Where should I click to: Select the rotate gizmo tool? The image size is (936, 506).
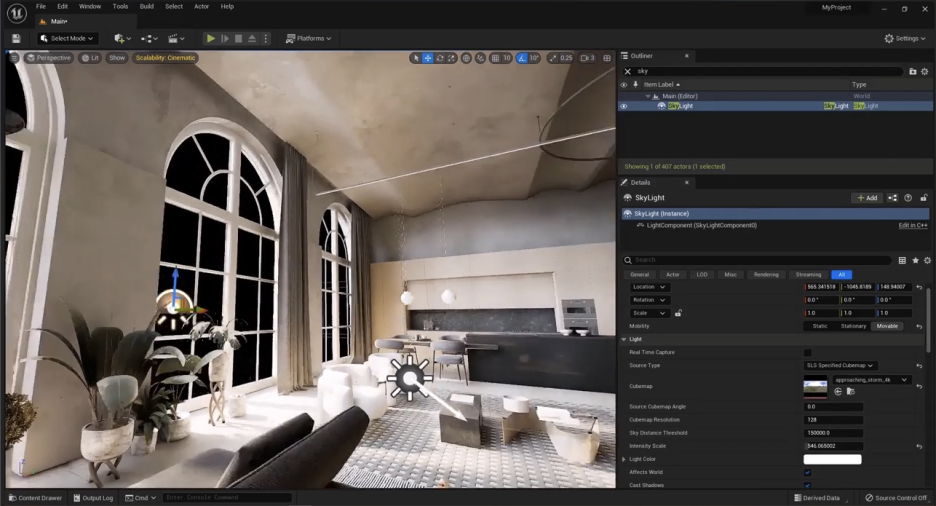click(x=440, y=58)
